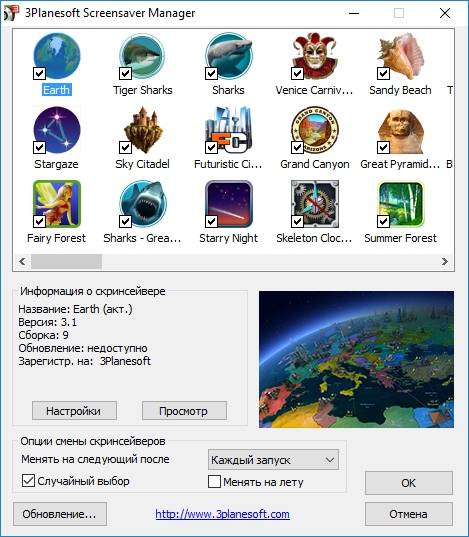Screen dimensions: 469x537
Task: Click the Earth label text
Action: click(57, 90)
